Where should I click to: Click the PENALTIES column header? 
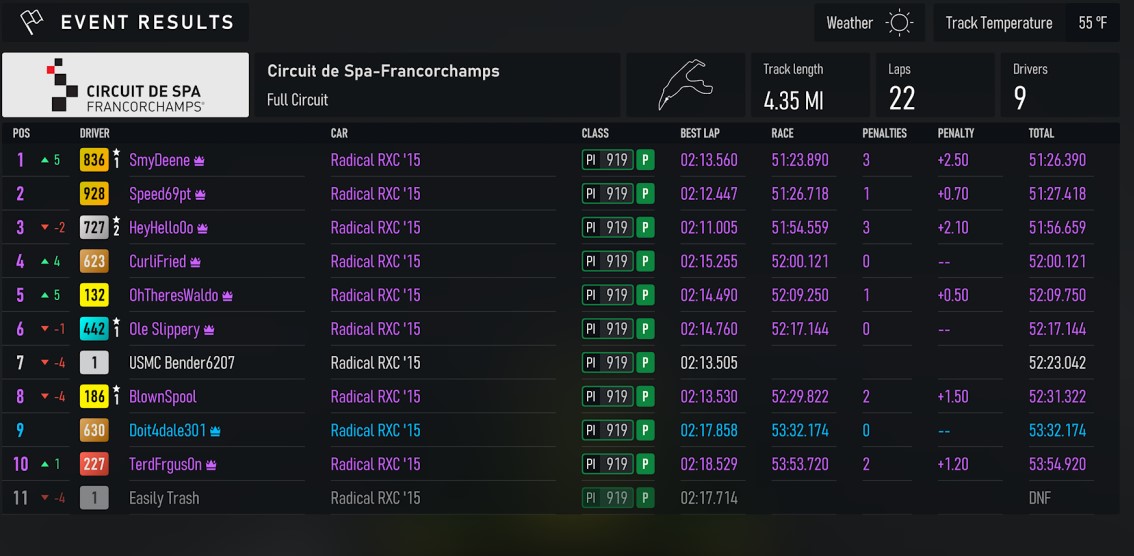(884, 133)
